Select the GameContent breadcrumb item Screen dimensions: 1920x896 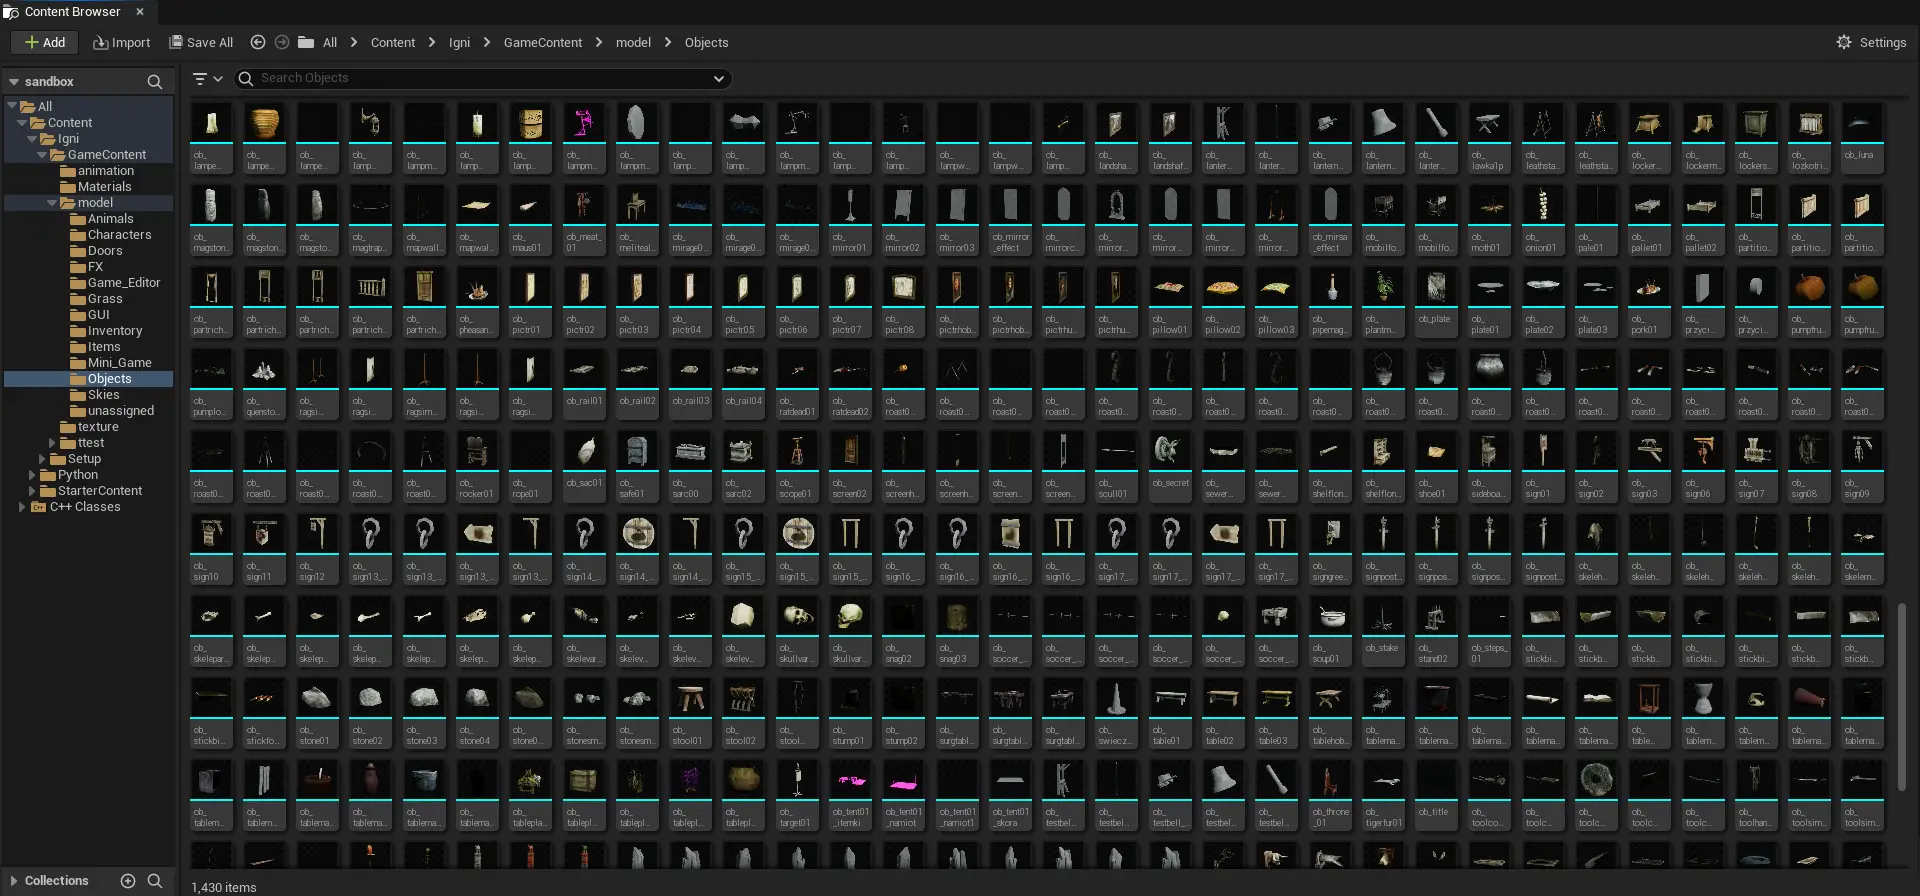[x=542, y=42]
